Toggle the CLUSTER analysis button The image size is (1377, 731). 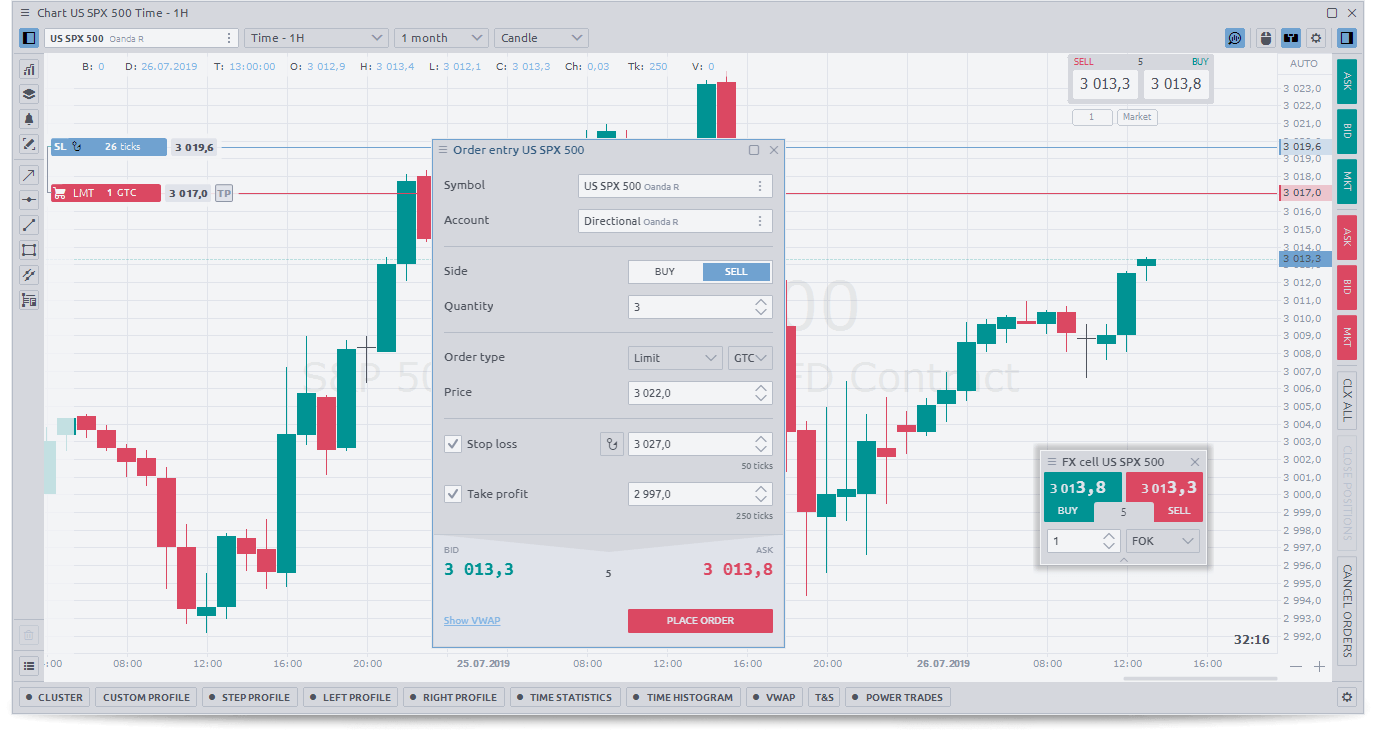tap(55, 697)
